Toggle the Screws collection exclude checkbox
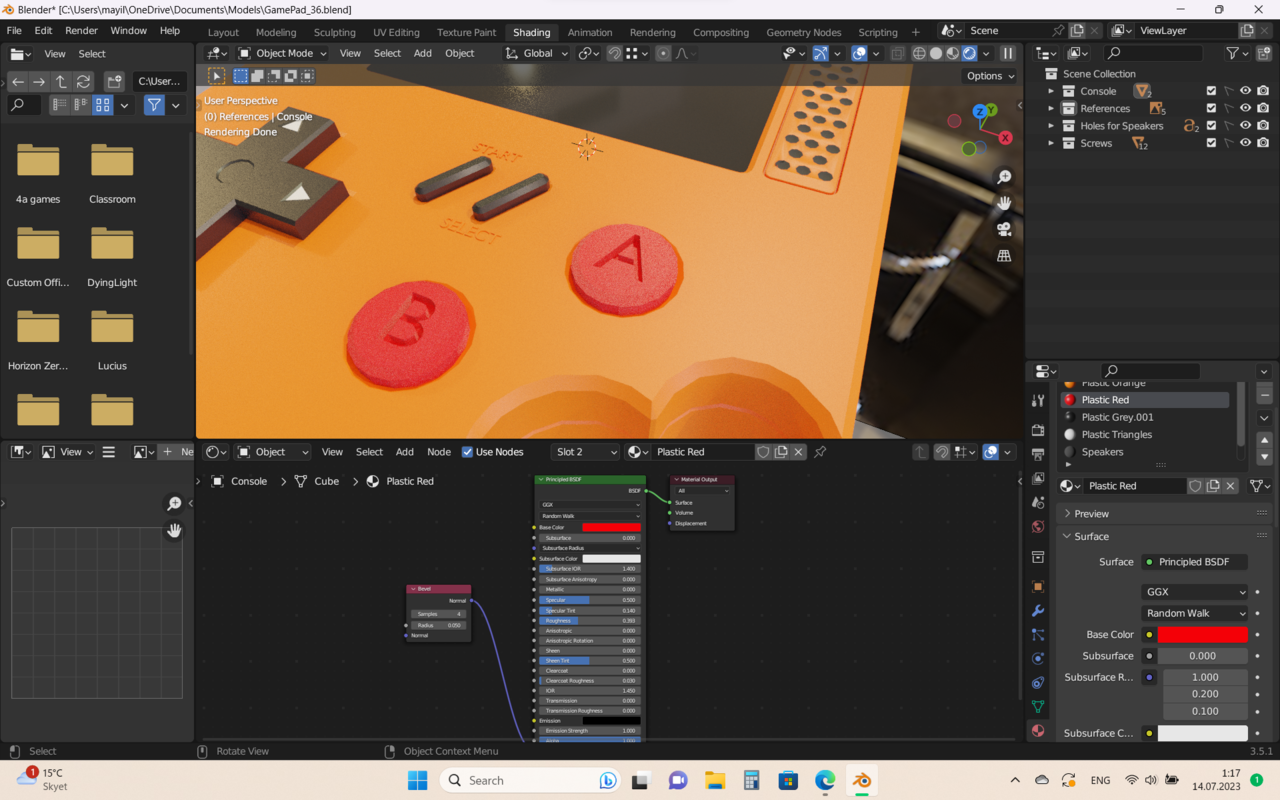The image size is (1280, 800). (x=1211, y=143)
